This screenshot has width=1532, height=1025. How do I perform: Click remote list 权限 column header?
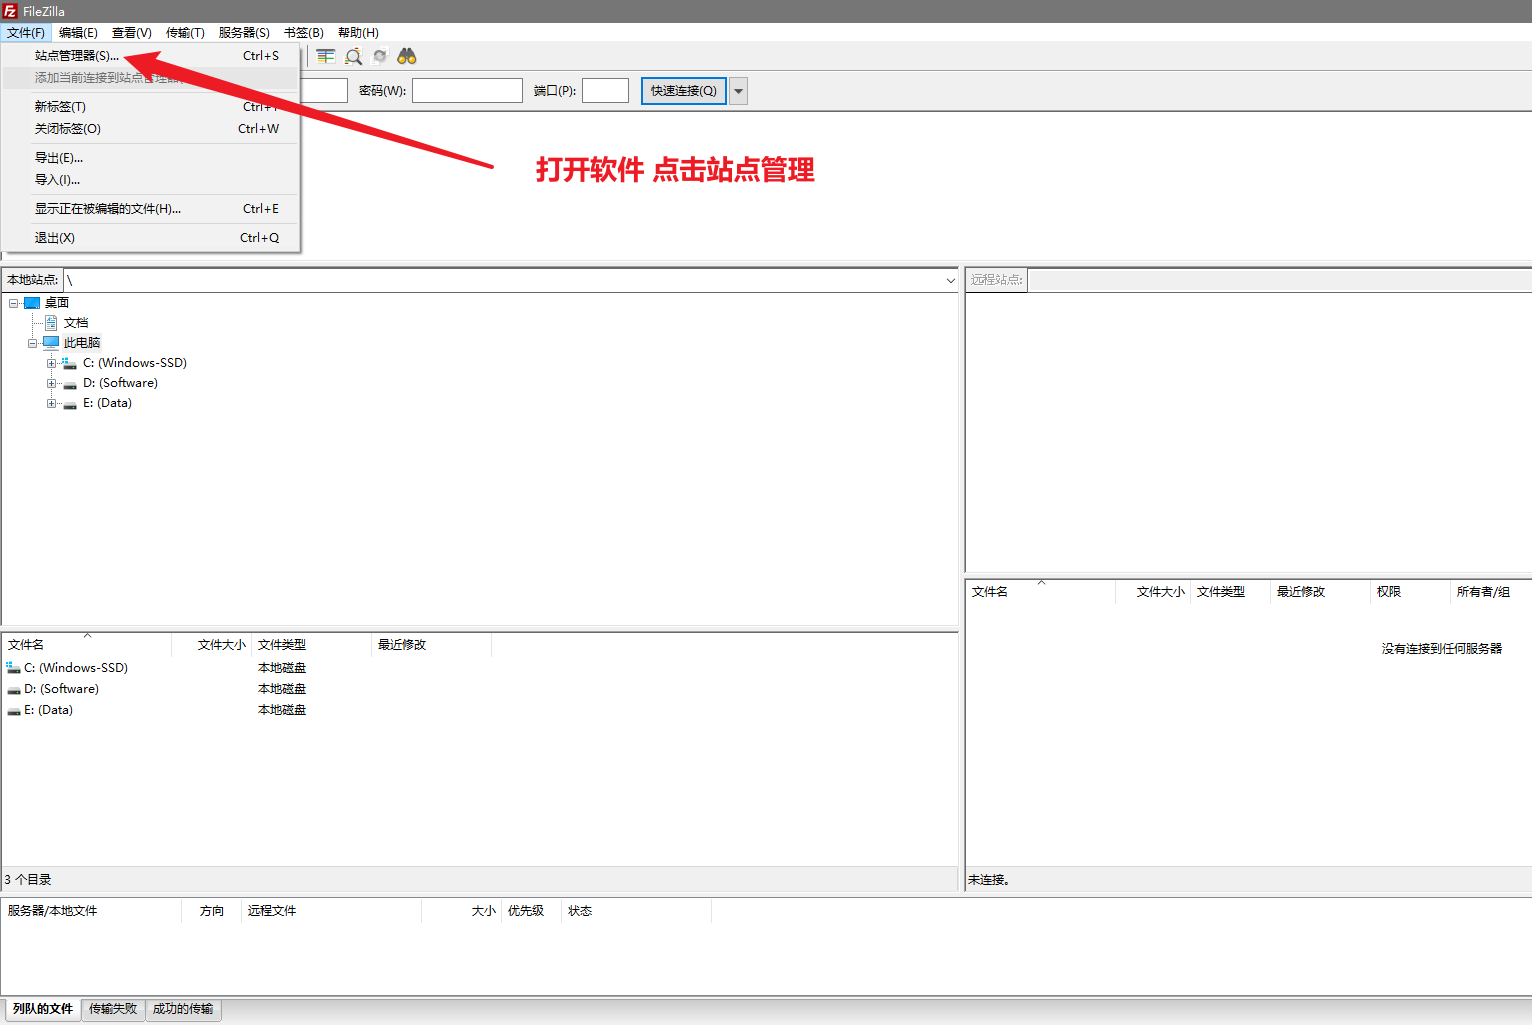coord(1410,592)
